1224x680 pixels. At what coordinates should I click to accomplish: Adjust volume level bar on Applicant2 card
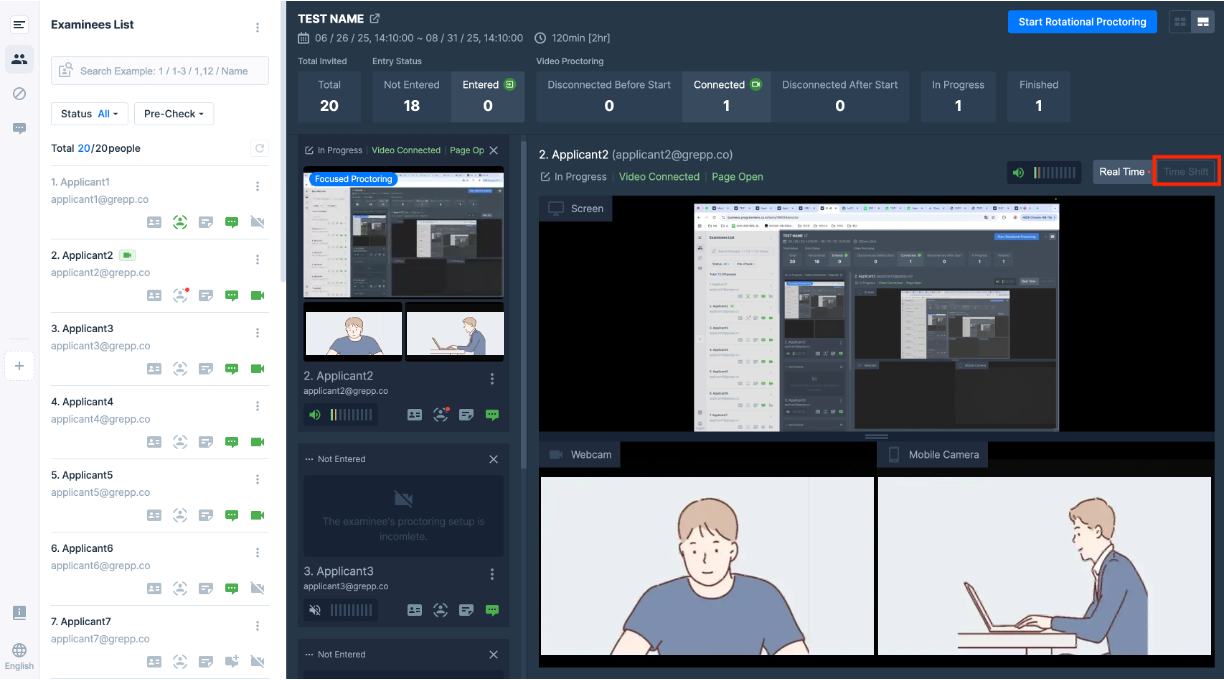pos(352,415)
